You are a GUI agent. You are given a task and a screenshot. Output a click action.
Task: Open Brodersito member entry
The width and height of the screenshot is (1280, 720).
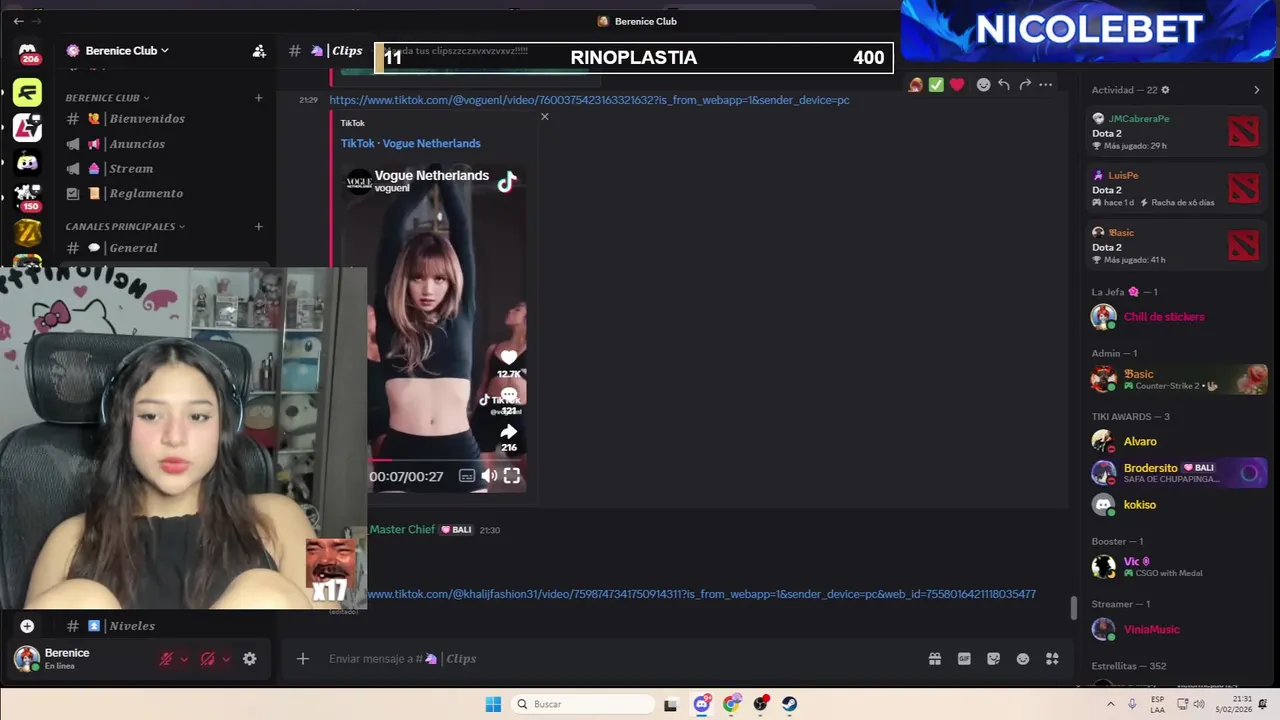1176,473
